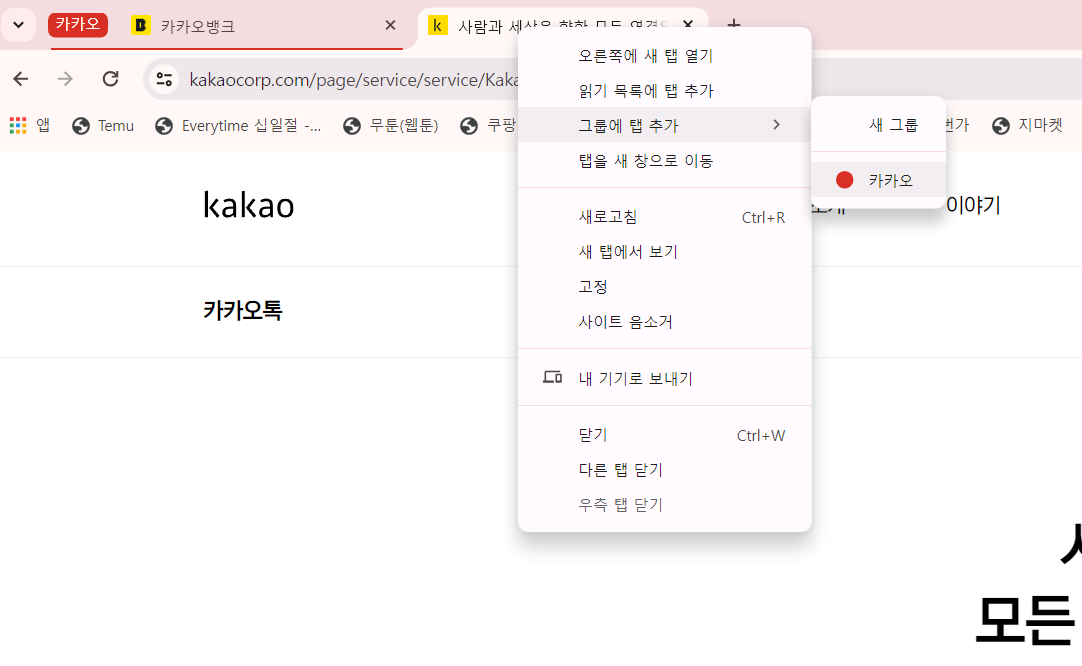Image resolution: width=1082 pixels, height=666 pixels.
Task: Open site information icon in address bar
Action: [x=164, y=79]
